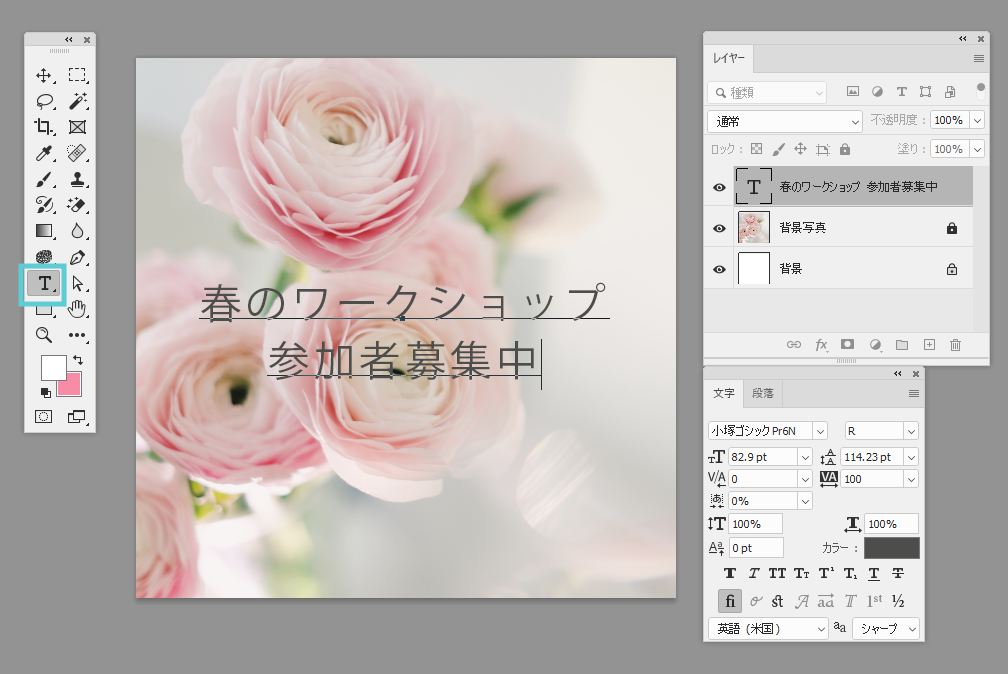1008x674 pixels.
Task: Open the レイヤー panel tab
Action: pos(728,58)
